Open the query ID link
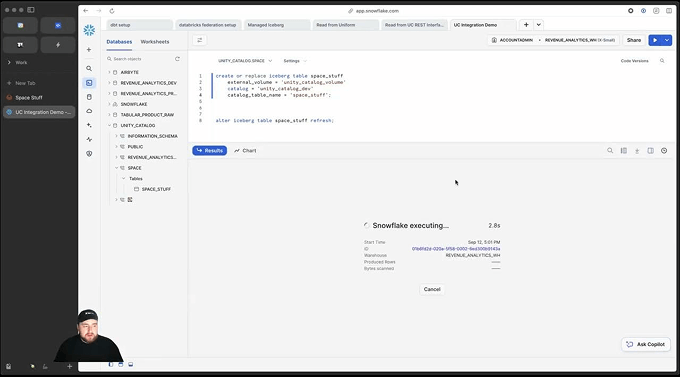This screenshot has height=377, width=680. [456, 249]
